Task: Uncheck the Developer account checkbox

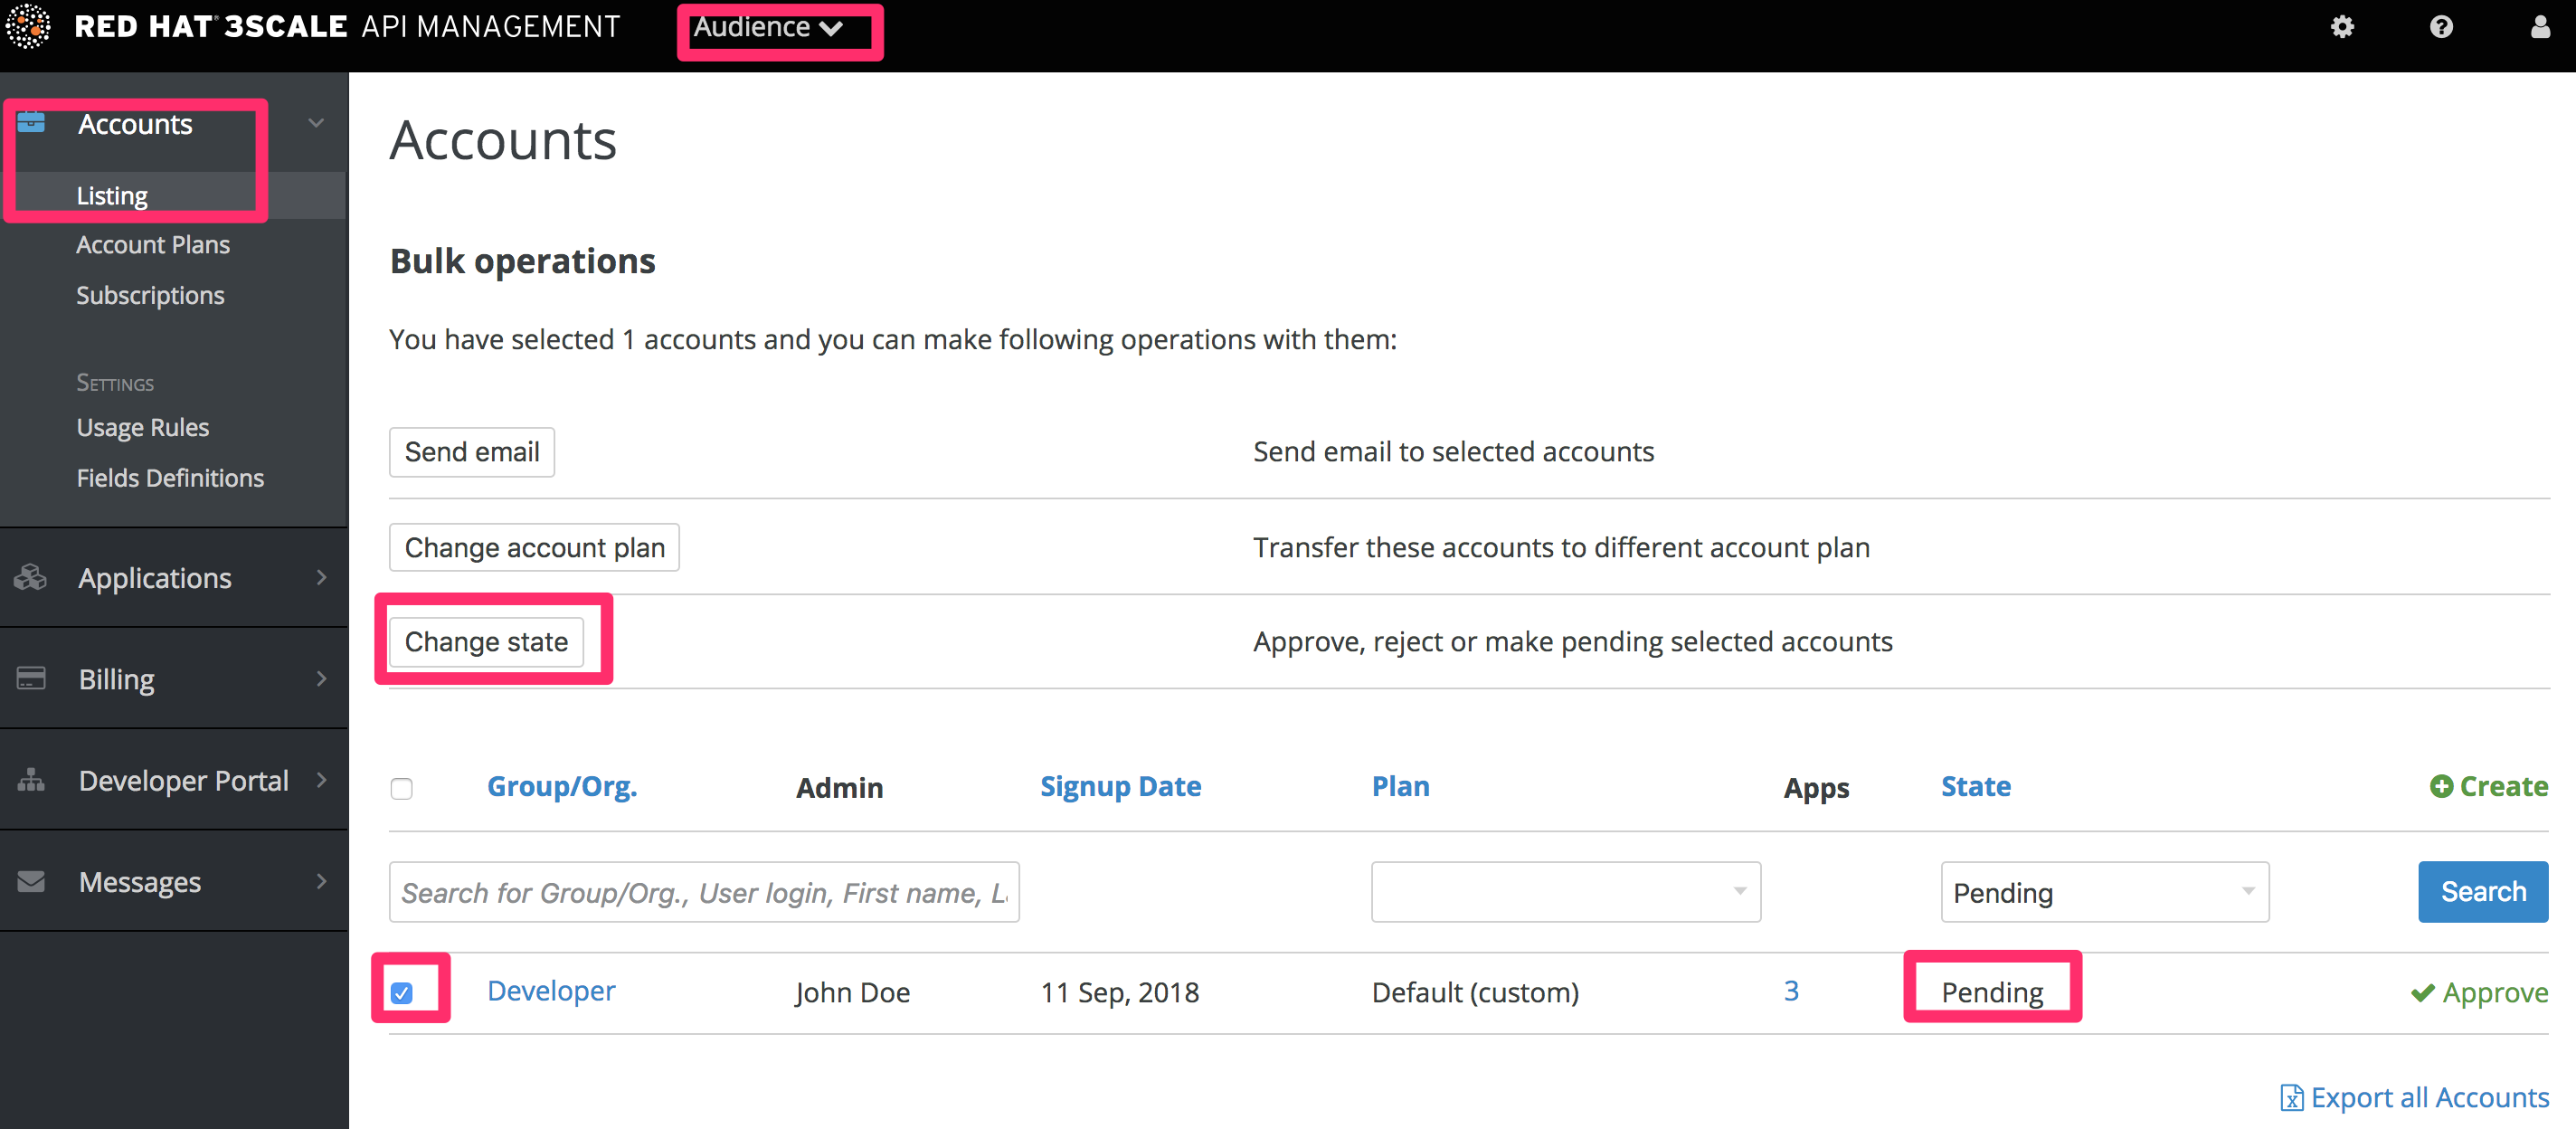Action: coord(402,993)
